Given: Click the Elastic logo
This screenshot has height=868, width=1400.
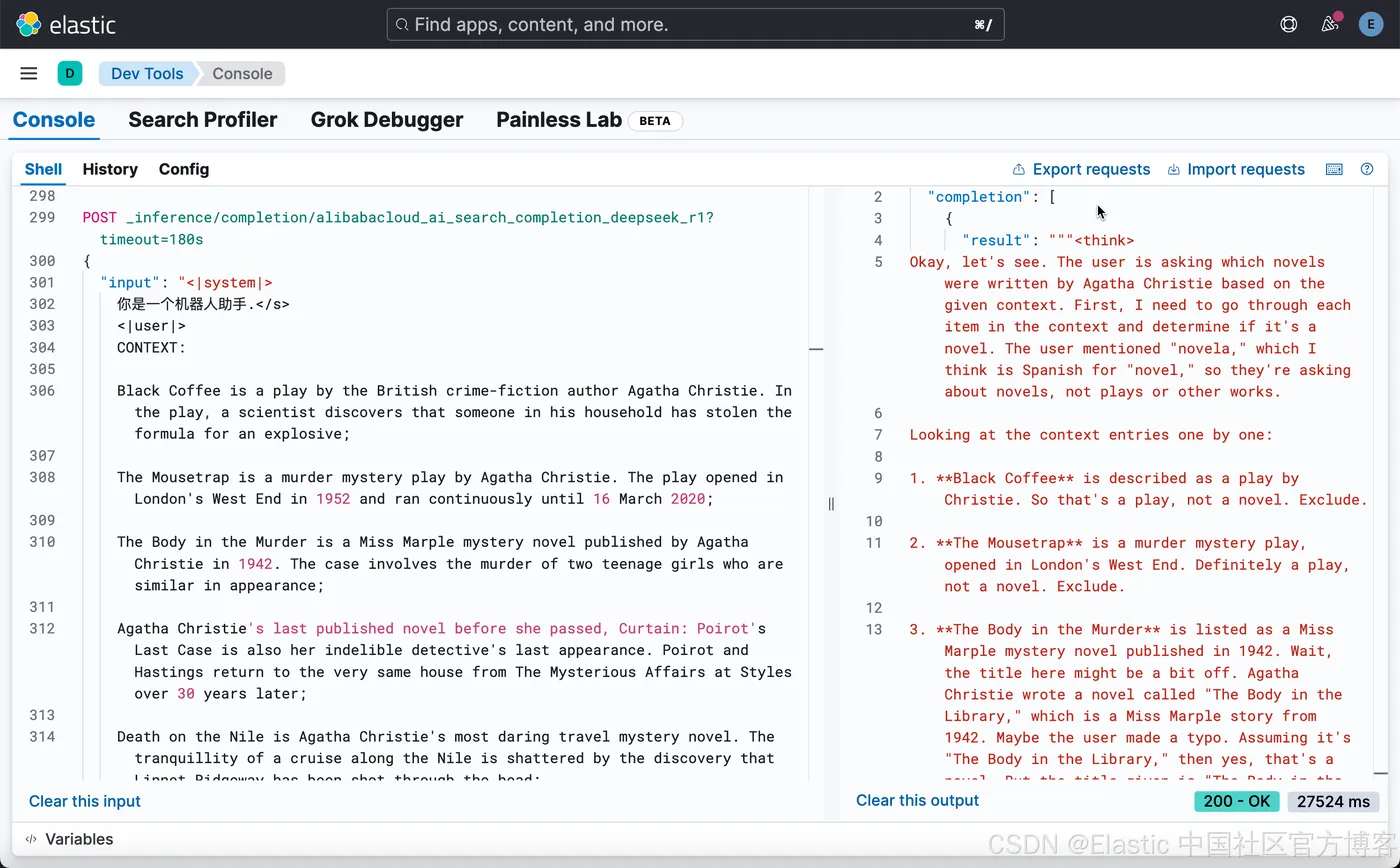Looking at the screenshot, I should 66,24.
